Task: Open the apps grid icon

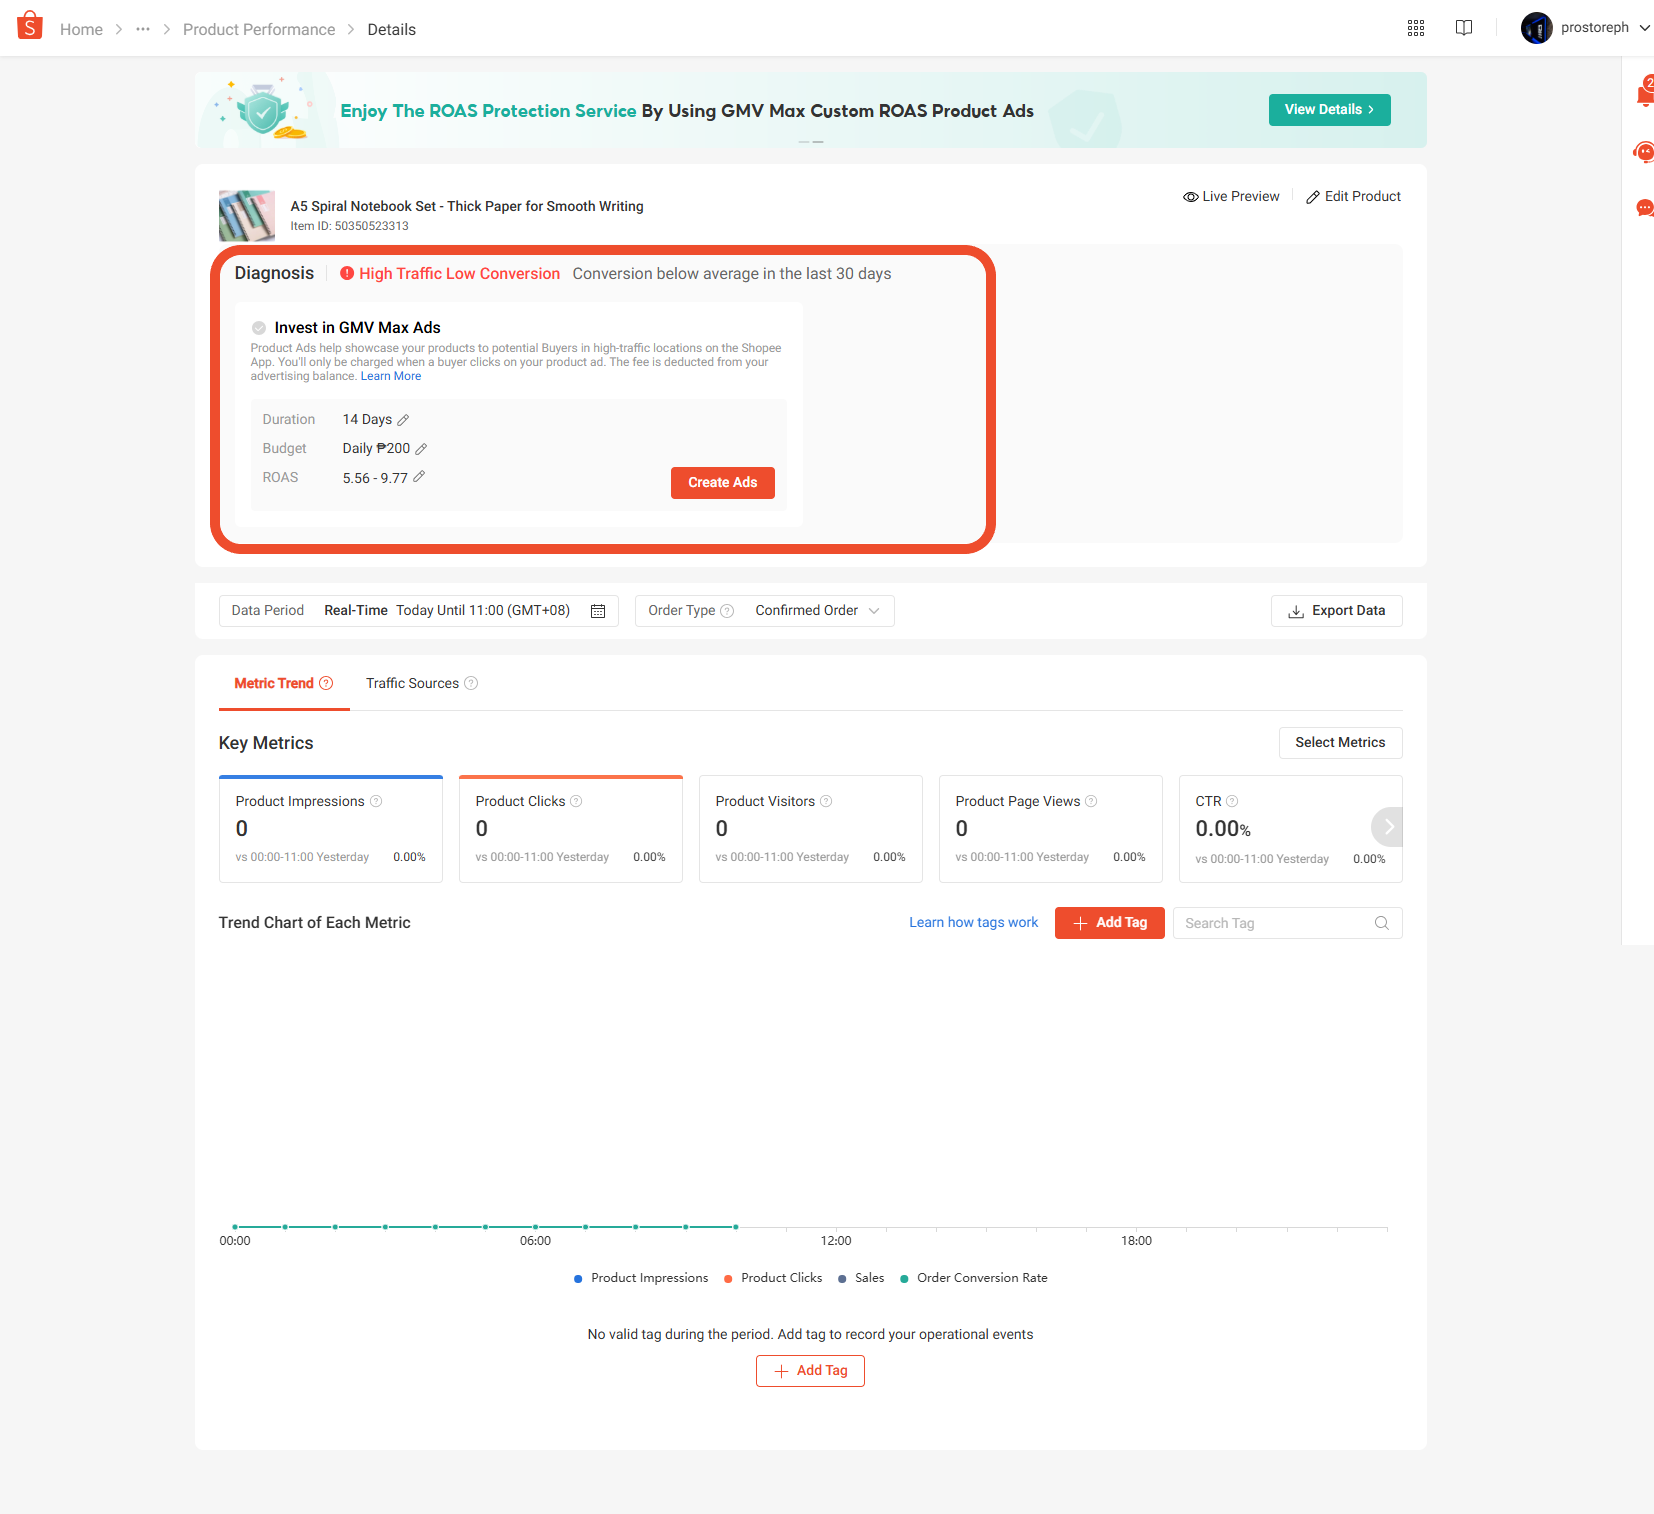Action: pyautogui.click(x=1416, y=28)
